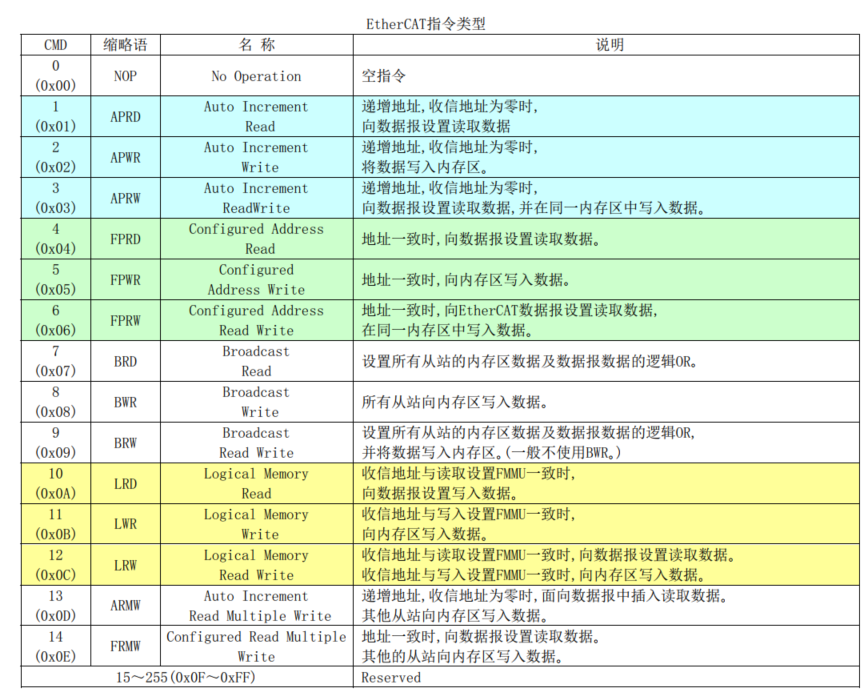Select description '地址一致时,向内存区写入数据。'
This screenshot has height=693, width=868.
(466, 280)
